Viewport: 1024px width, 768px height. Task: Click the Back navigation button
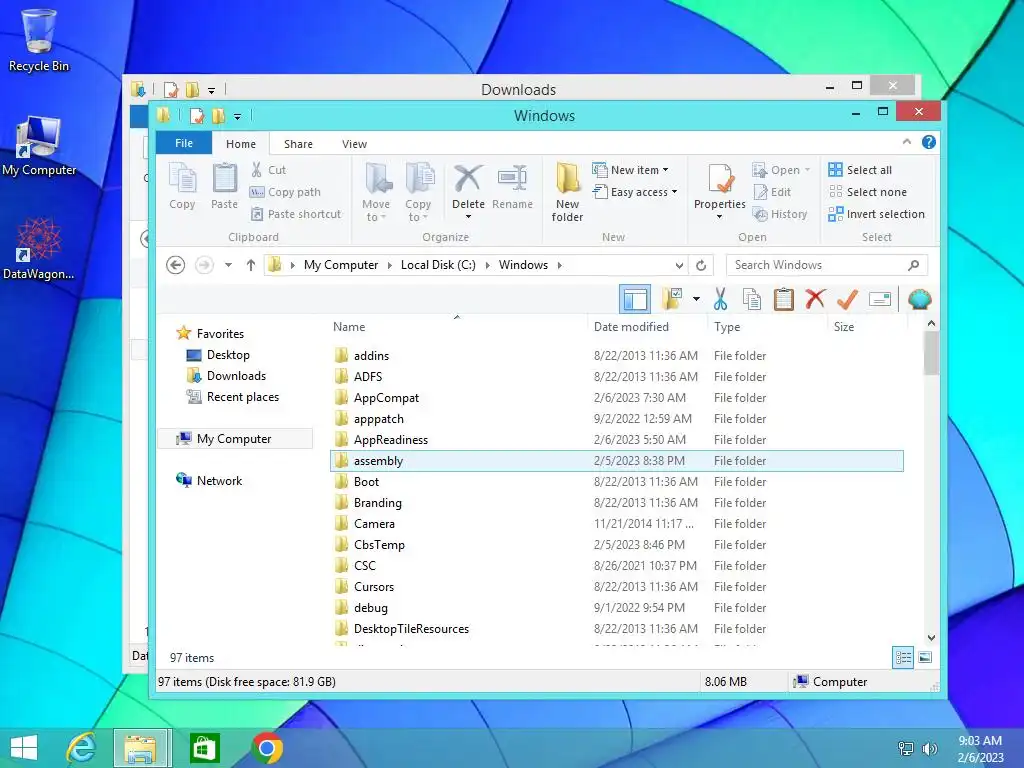pos(176,265)
